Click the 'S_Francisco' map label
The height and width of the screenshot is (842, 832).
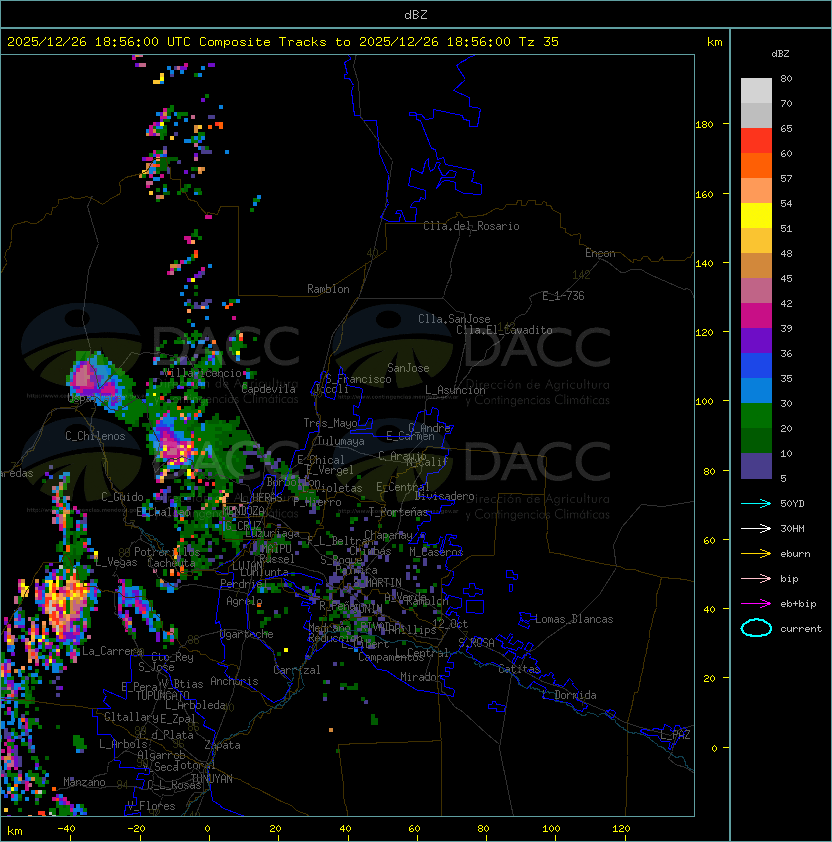tap(358, 379)
